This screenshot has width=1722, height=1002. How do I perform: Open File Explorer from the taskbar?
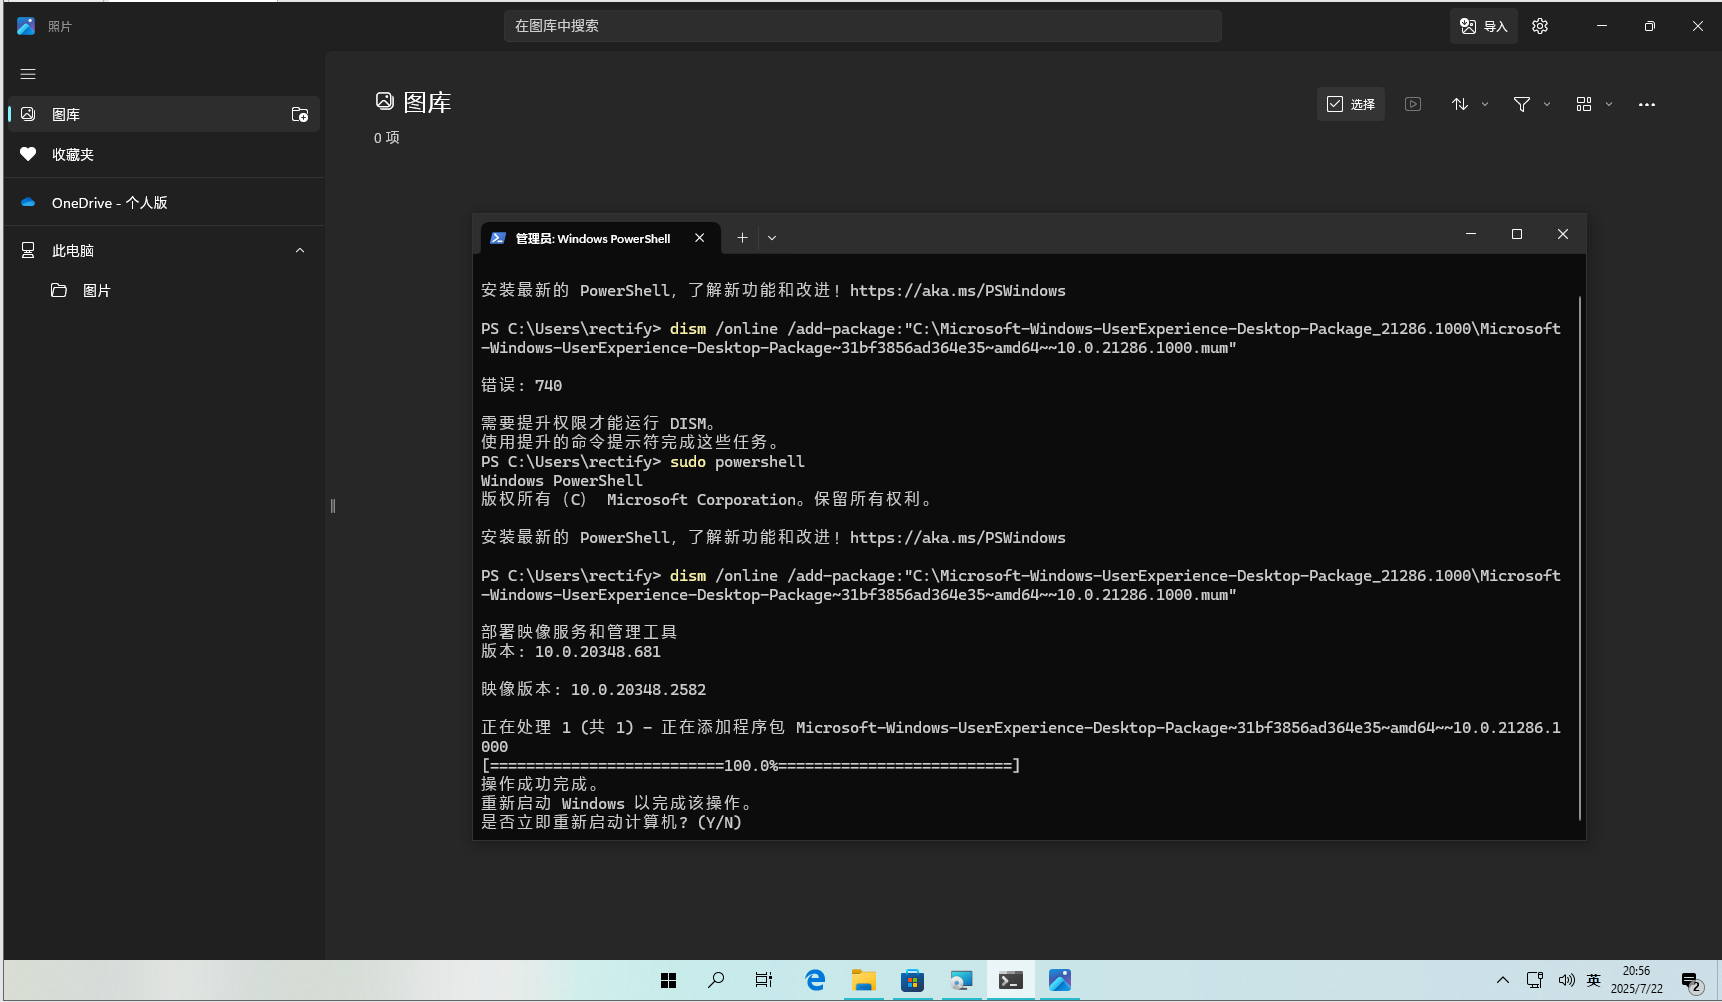[863, 980]
